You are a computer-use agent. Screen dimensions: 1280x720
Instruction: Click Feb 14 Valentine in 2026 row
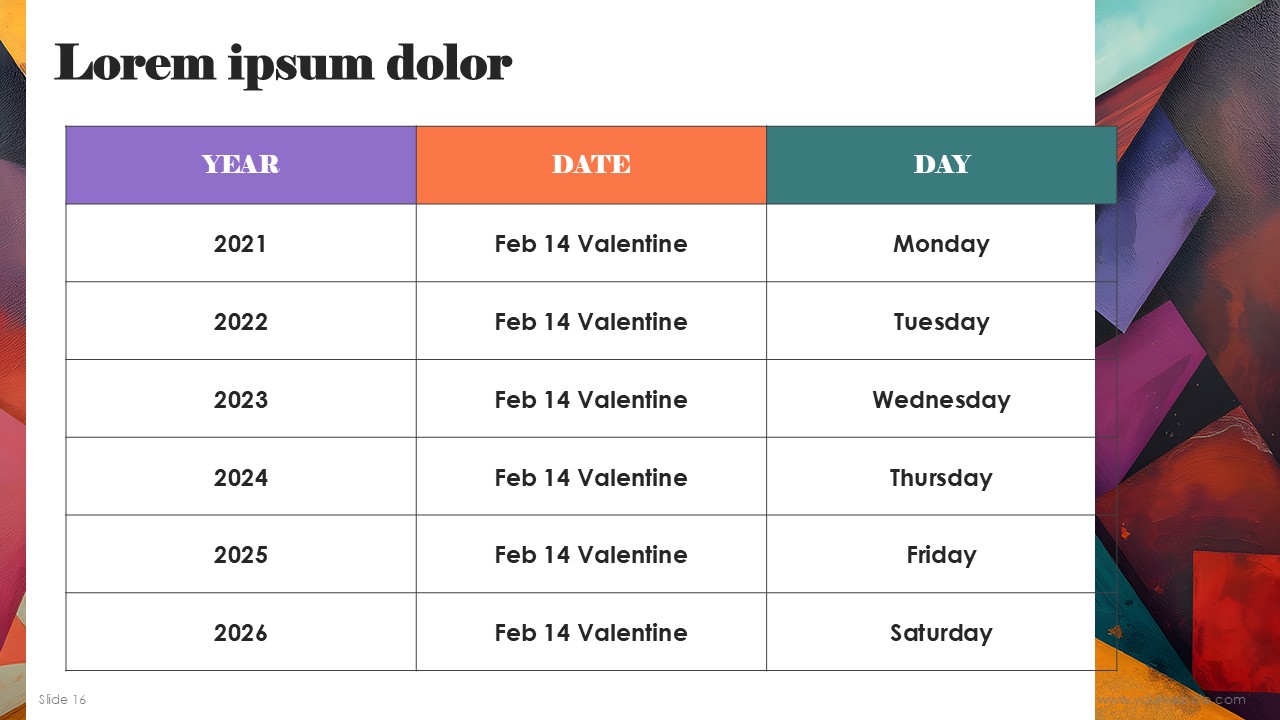tap(591, 632)
